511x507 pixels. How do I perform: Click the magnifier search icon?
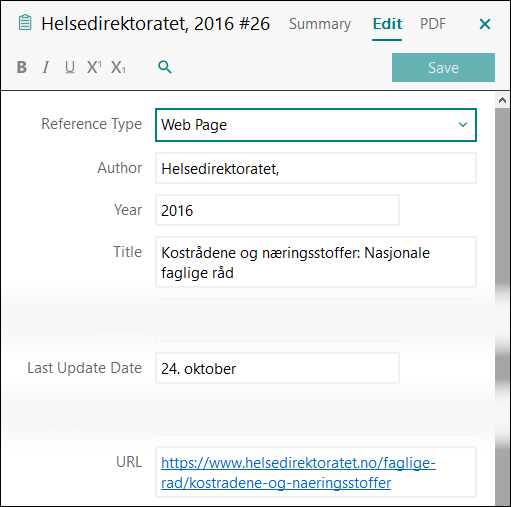(x=165, y=67)
